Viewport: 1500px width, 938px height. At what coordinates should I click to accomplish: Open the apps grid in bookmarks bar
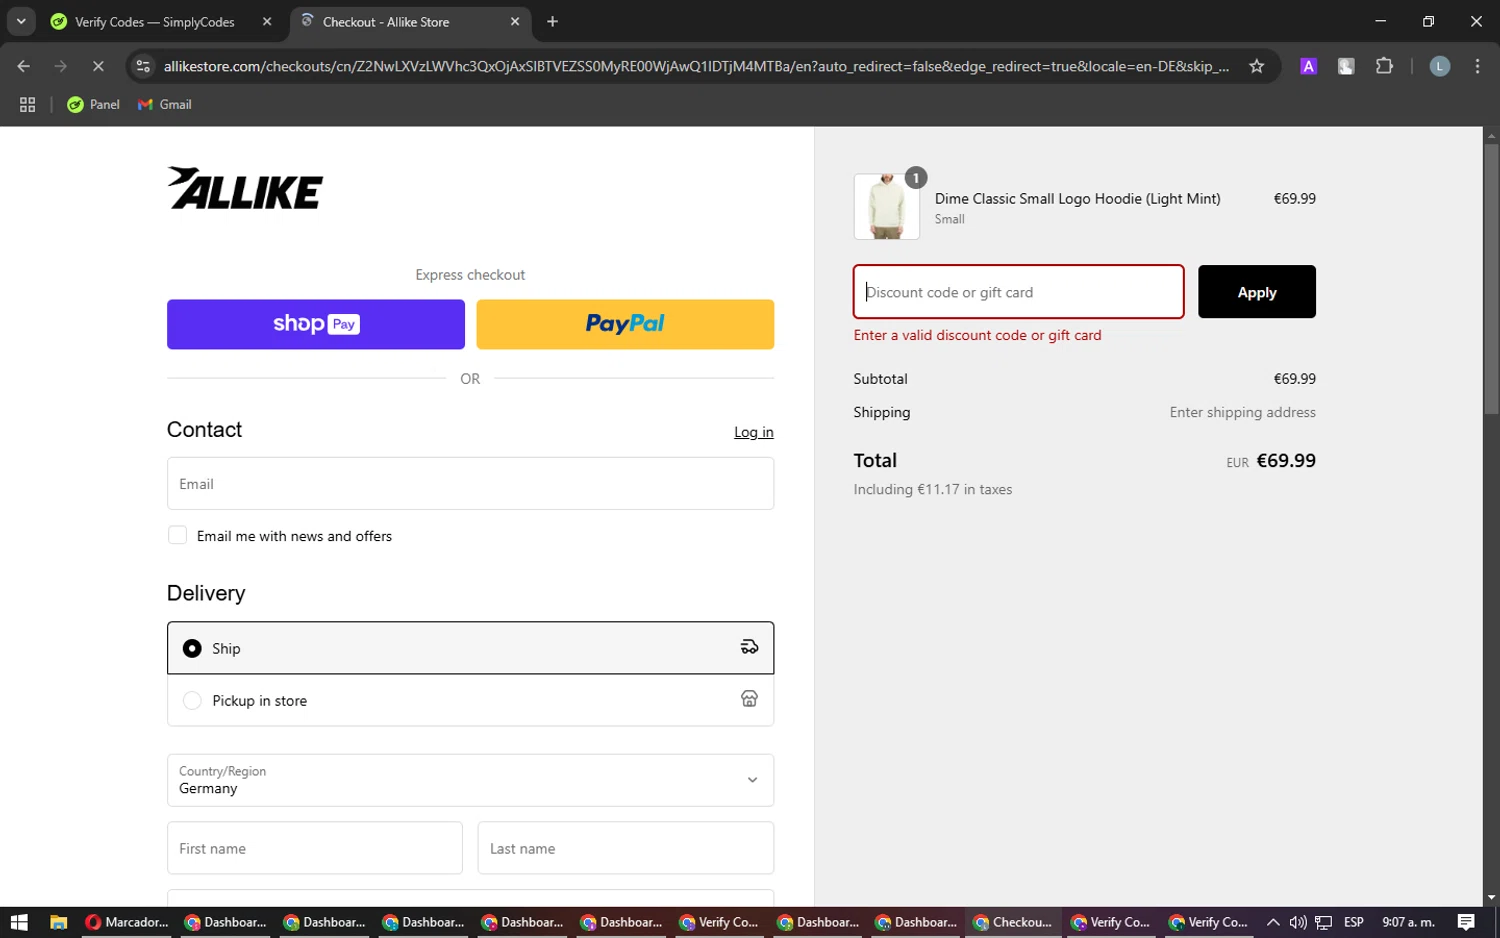coord(28,104)
